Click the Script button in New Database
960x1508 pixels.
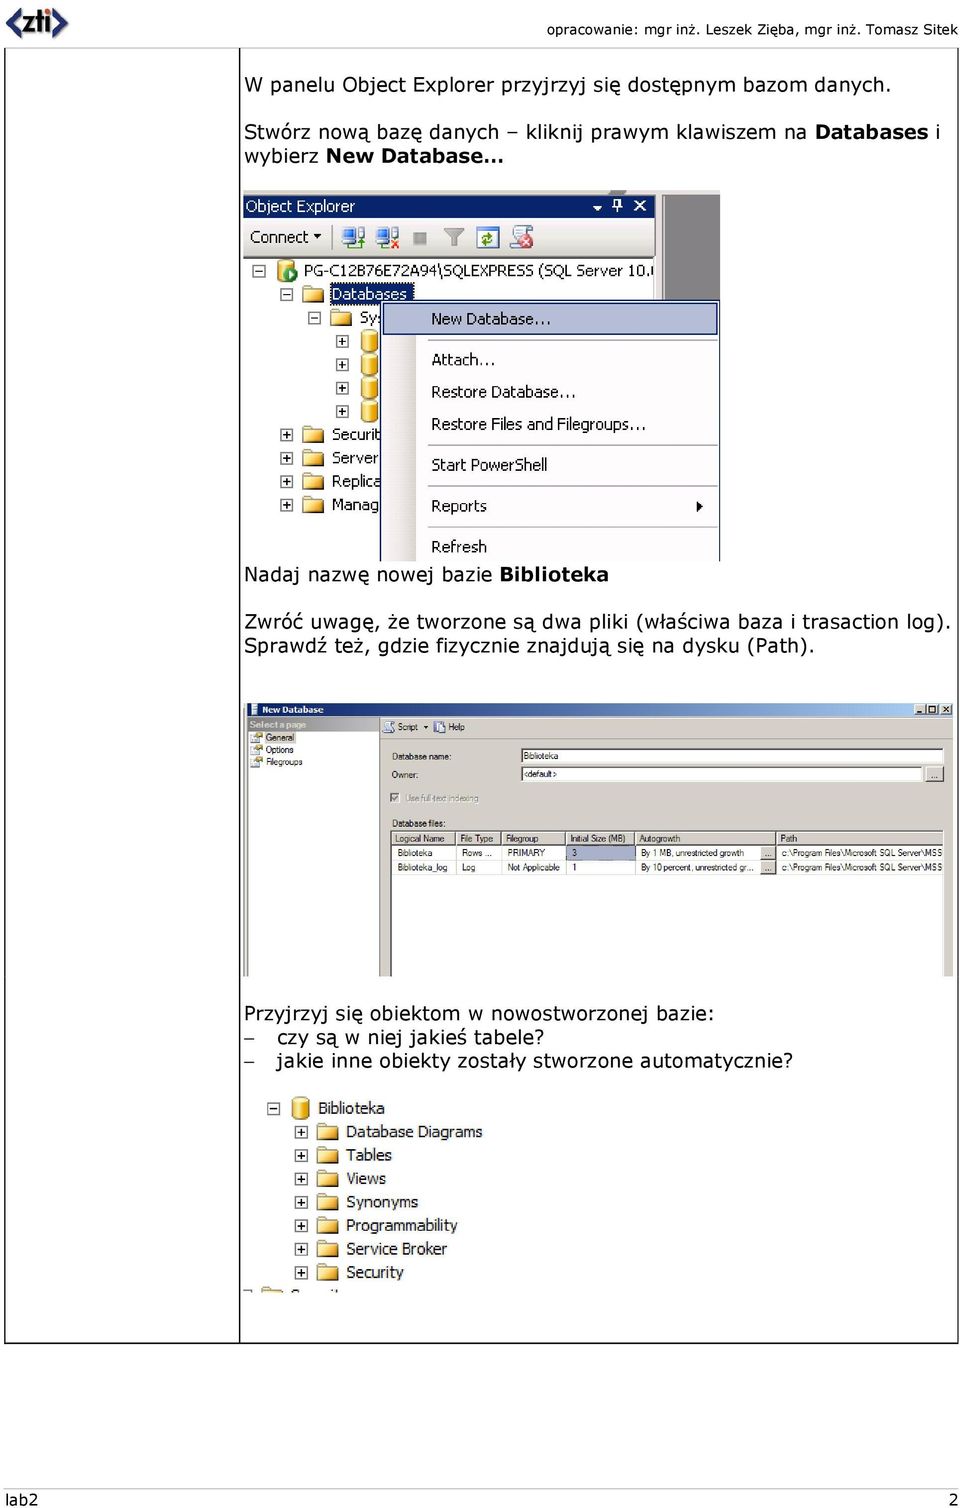[x=401, y=727]
